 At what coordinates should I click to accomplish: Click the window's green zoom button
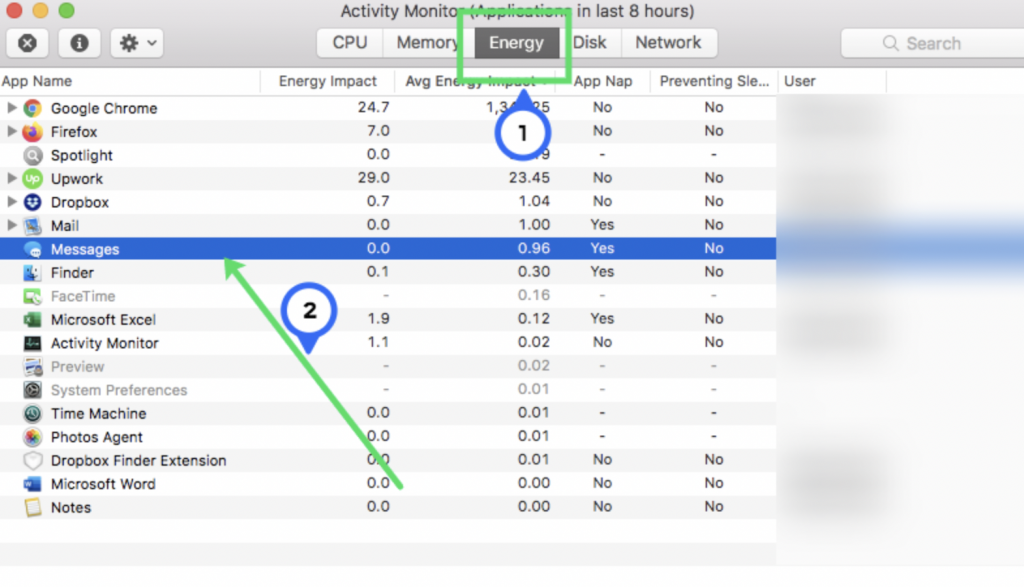click(66, 10)
